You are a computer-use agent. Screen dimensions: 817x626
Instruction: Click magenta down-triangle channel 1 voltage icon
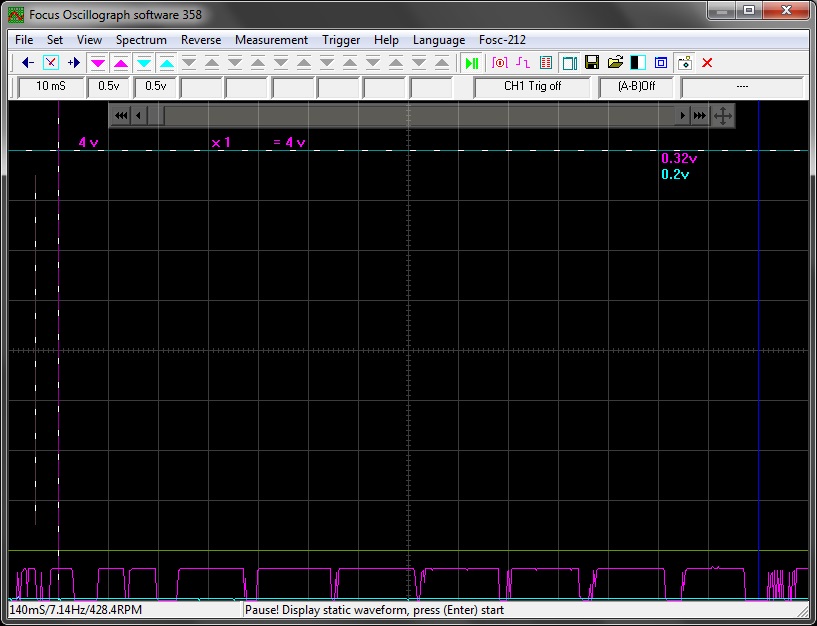click(x=98, y=63)
